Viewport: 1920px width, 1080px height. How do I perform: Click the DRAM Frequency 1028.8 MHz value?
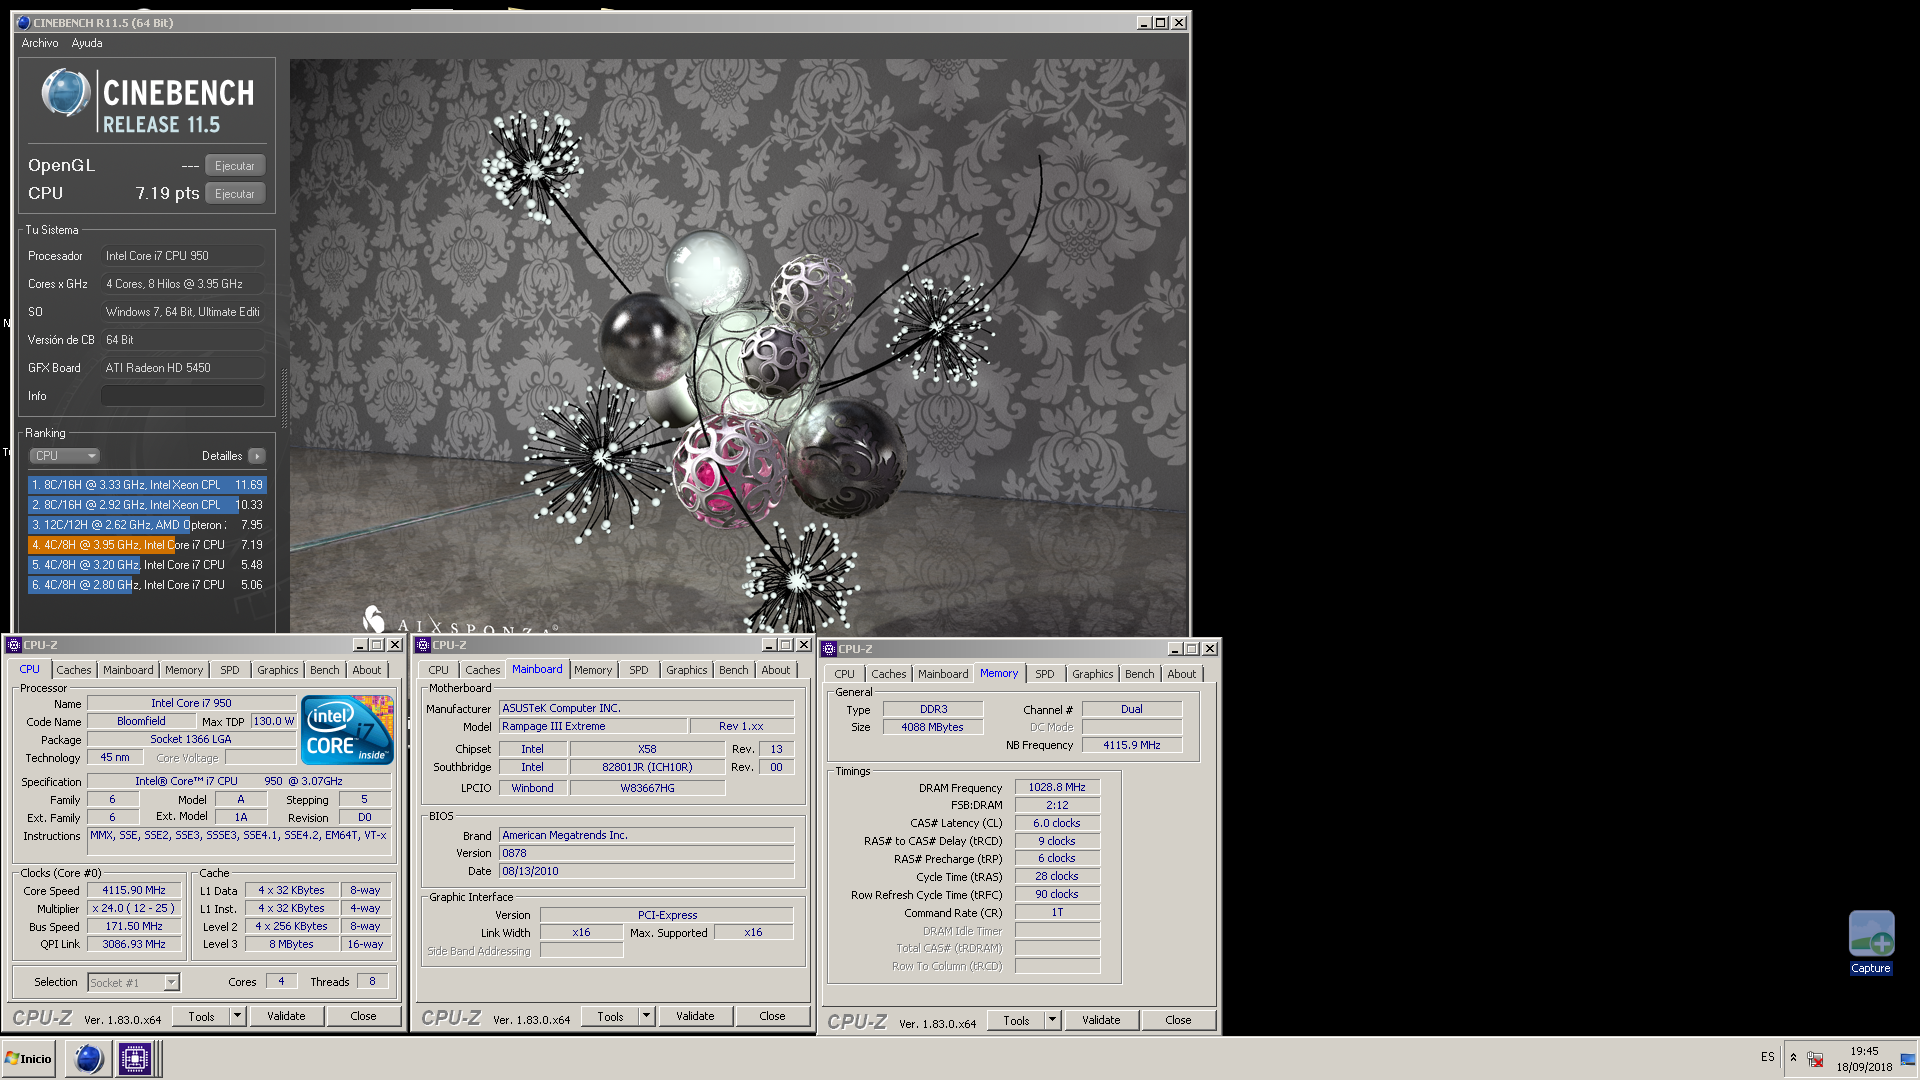[1057, 787]
